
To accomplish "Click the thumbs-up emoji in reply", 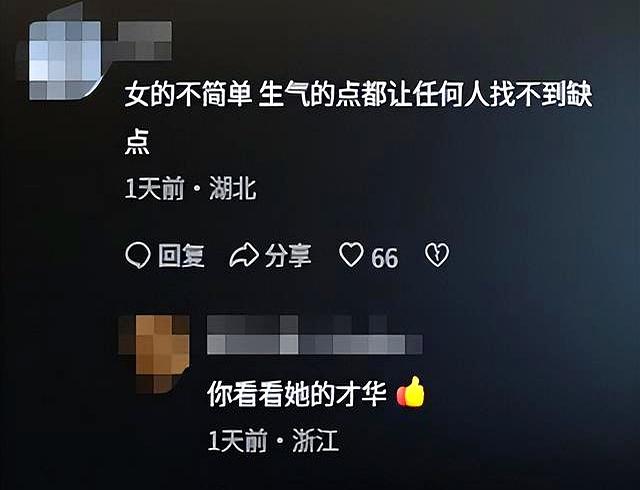I will coord(411,392).
